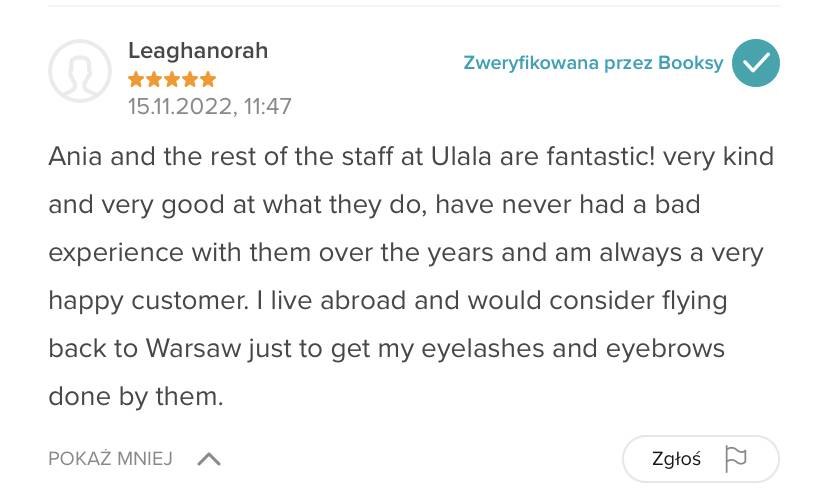Click the Leaghanorah profile avatar placeholder

click(x=80, y=71)
